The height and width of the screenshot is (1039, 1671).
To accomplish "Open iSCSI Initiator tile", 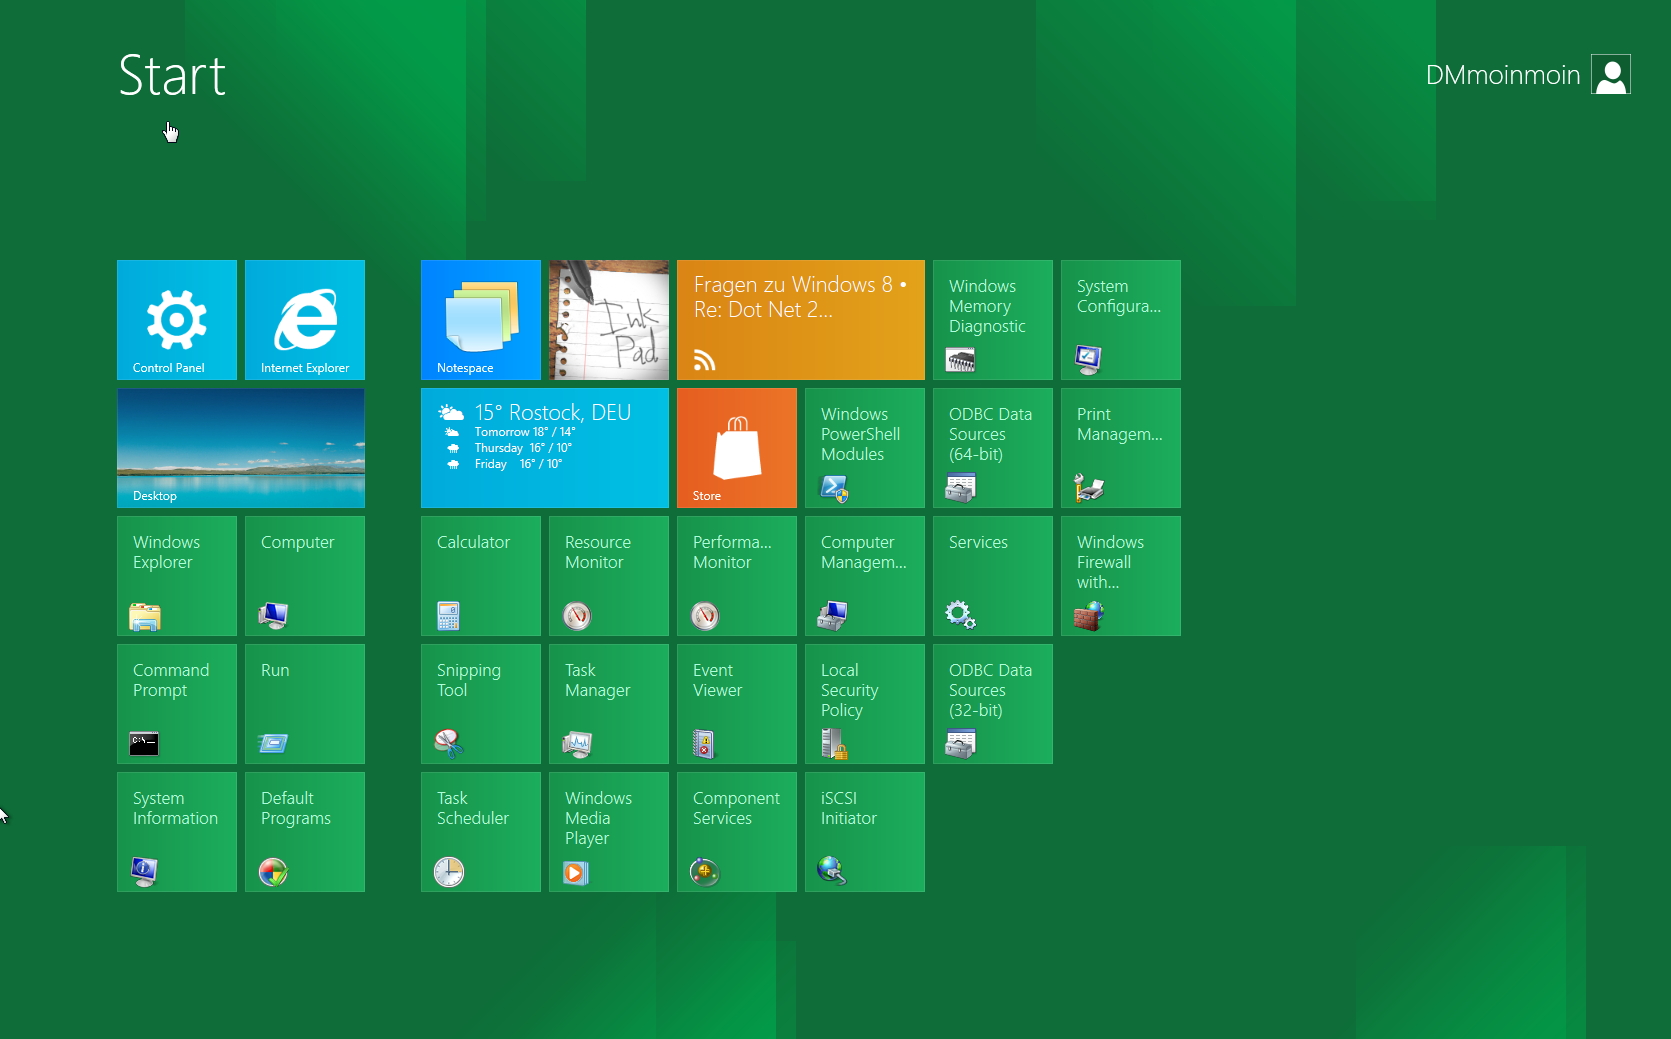I will (865, 832).
